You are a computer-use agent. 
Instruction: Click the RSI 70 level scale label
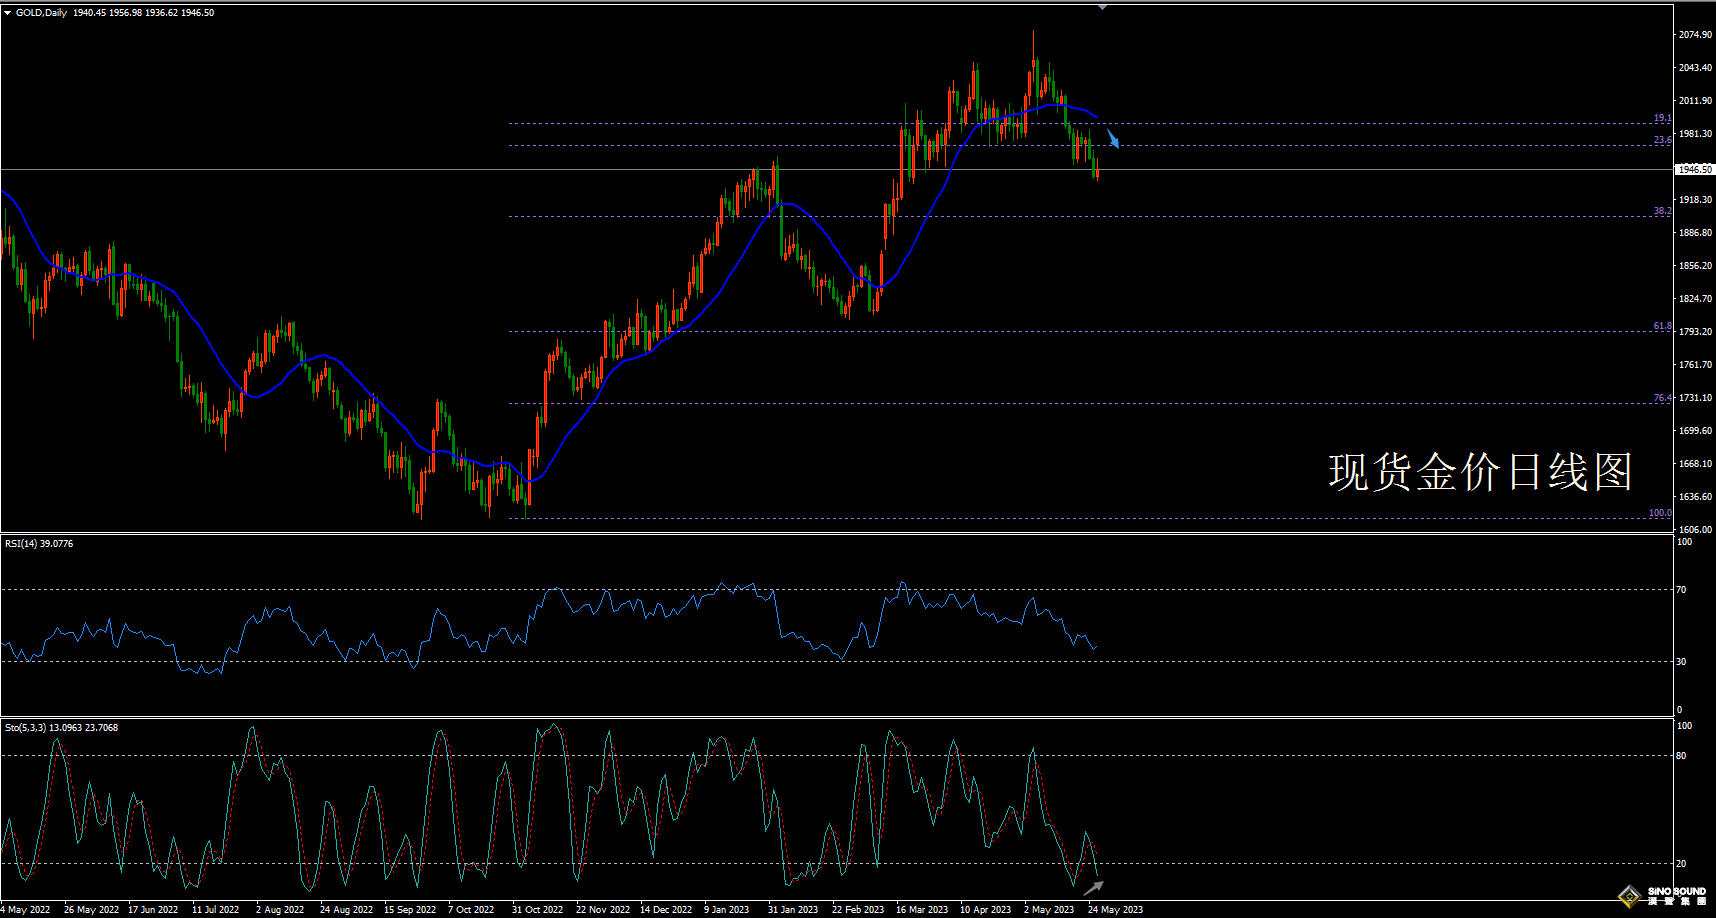point(1681,590)
